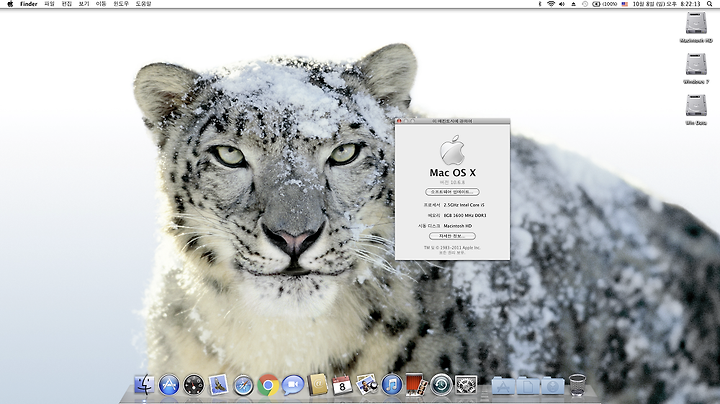Click 'Macintosh HD' startup disk text in About window
This screenshot has height=404, width=720.
click(x=458, y=226)
